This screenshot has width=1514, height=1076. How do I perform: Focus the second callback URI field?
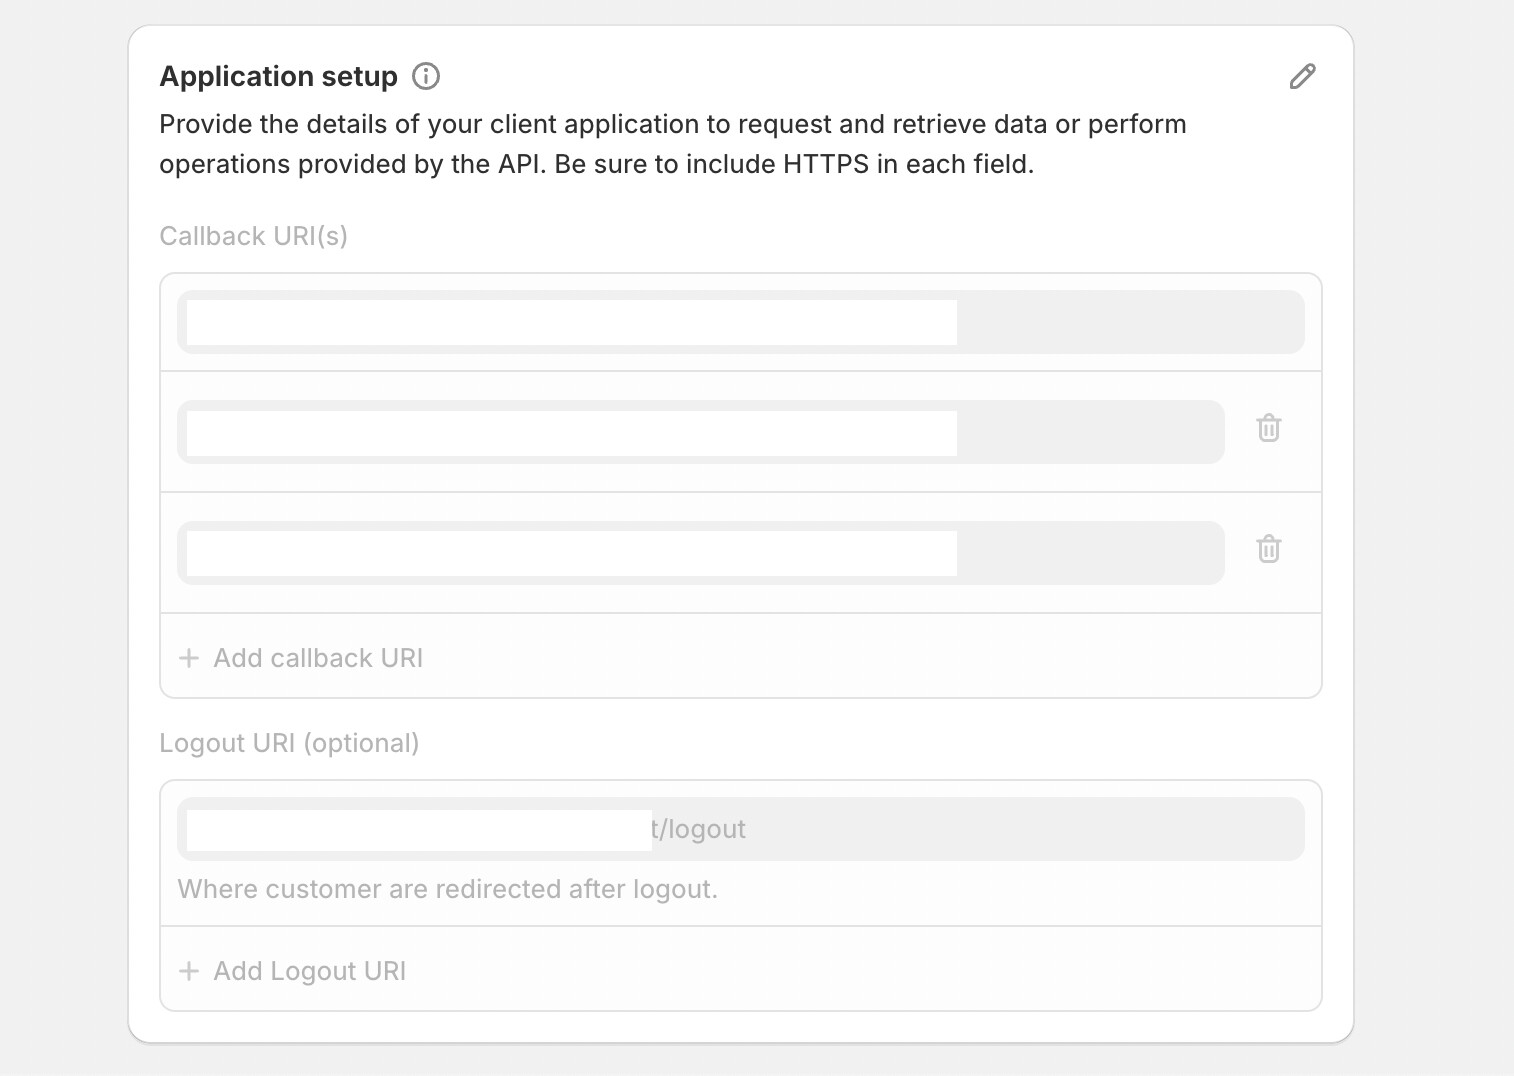click(x=700, y=432)
